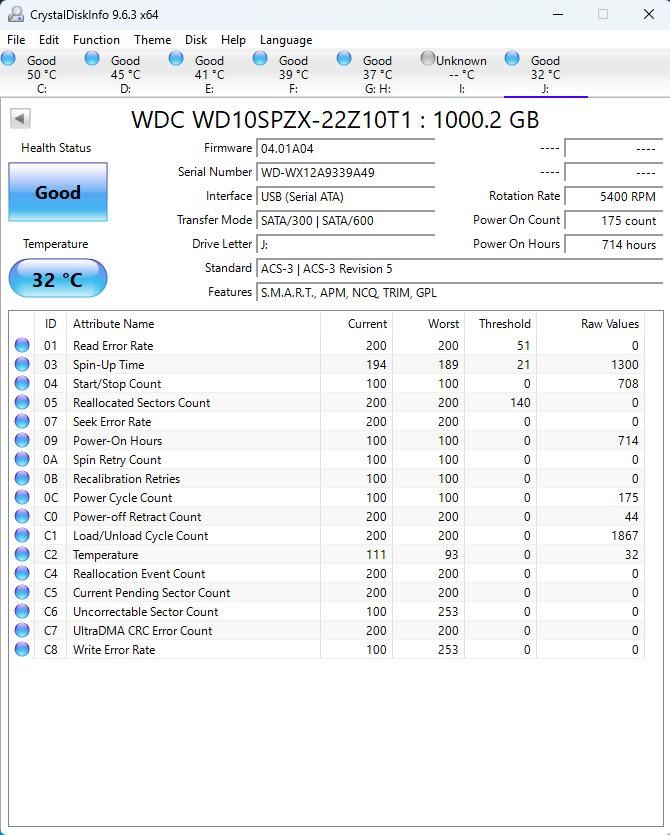The width and height of the screenshot is (670, 835).
Task: Open the Theme menu
Action: (x=152, y=40)
